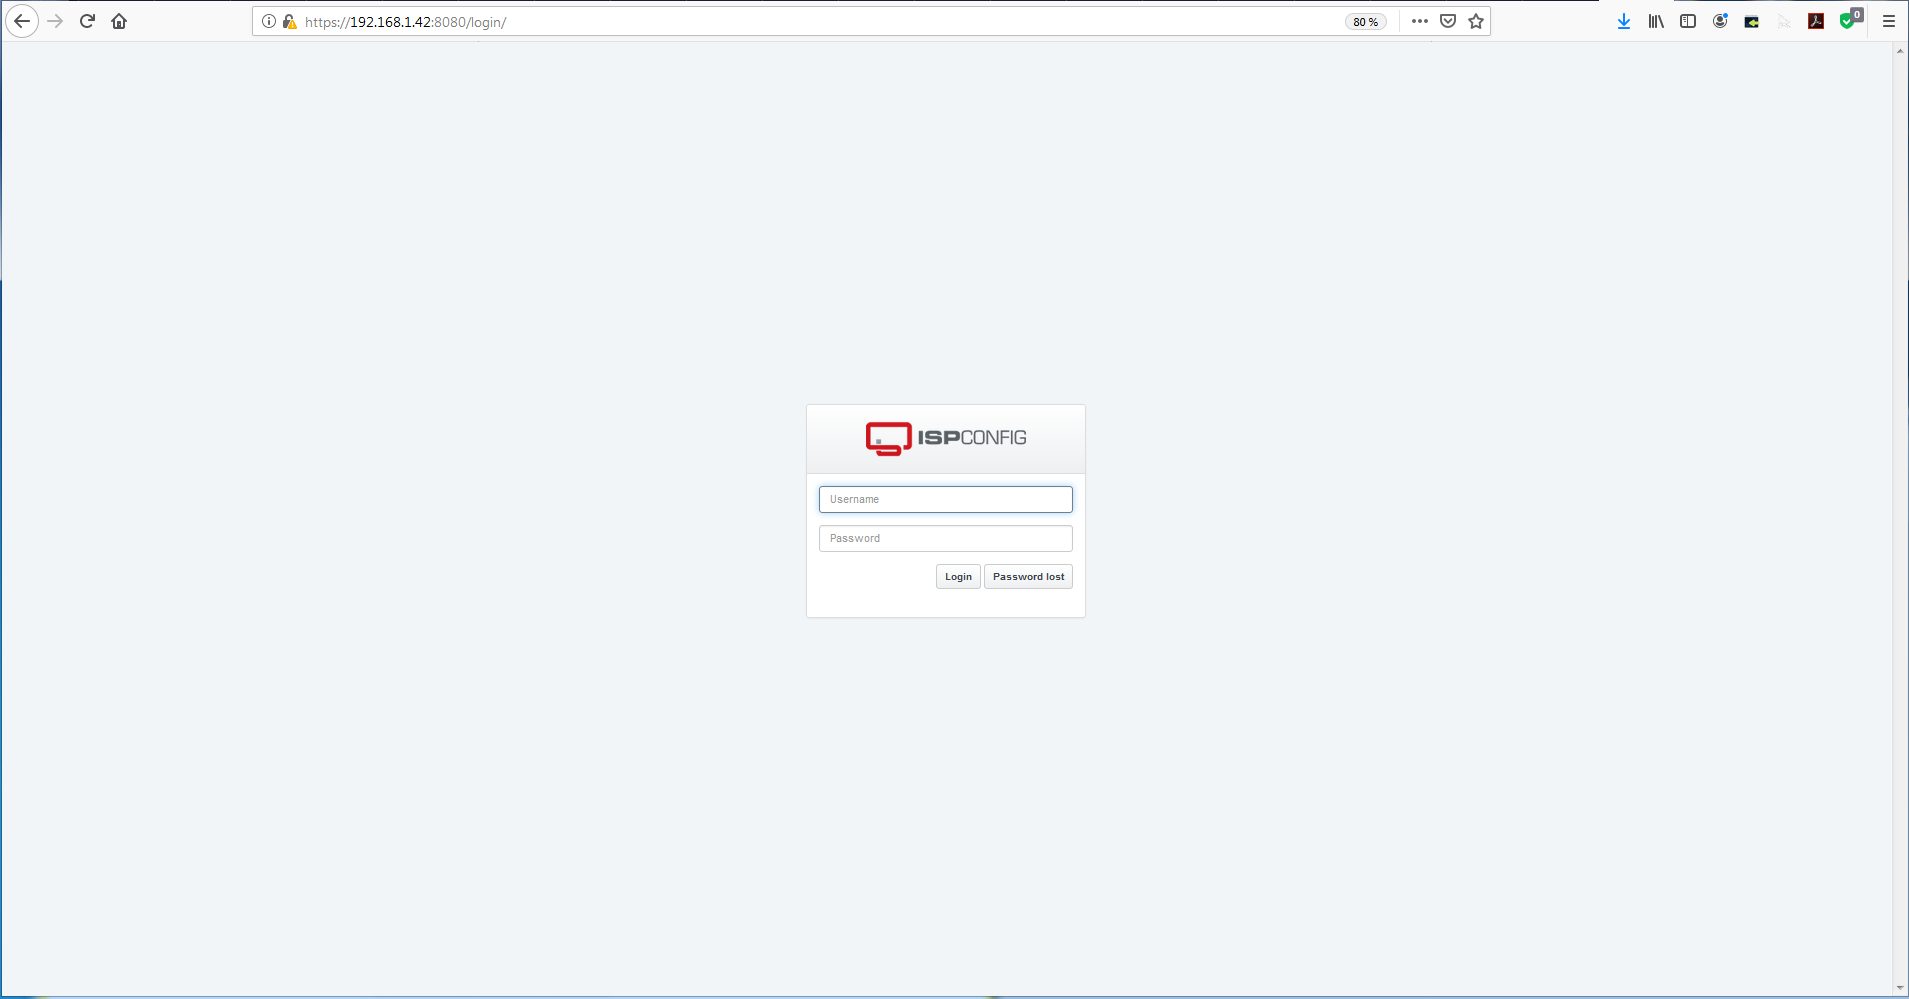Screen dimensions: 1909x999
Task: Open the page actions three-dot menu
Action: tap(1419, 21)
